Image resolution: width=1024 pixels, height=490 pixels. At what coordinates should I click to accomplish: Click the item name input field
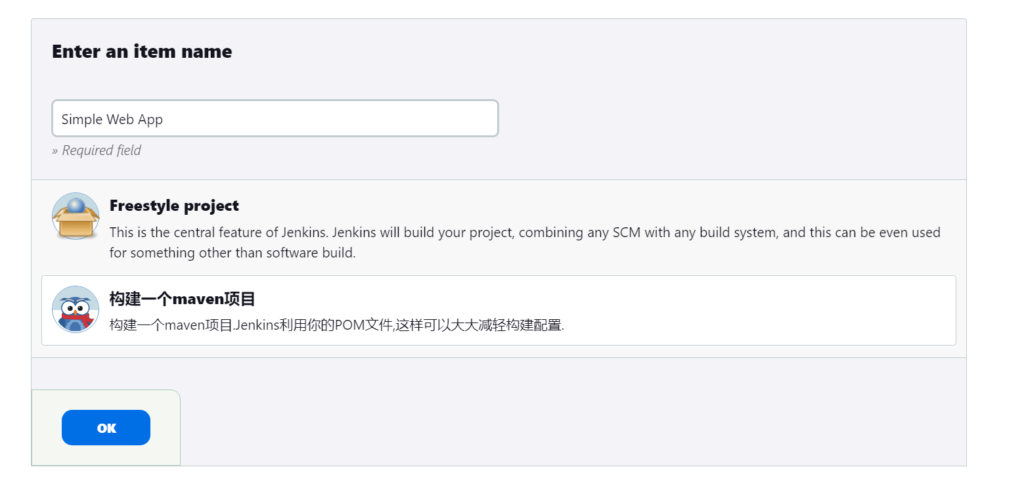click(275, 118)
